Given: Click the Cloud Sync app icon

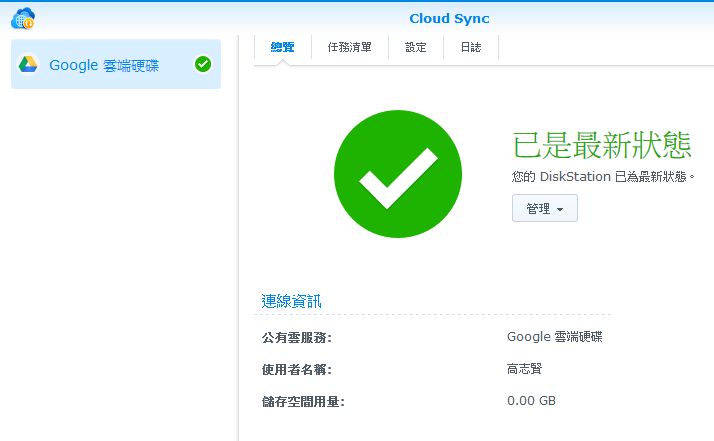Looking at the screenshot, I should (x=23, y=18).
